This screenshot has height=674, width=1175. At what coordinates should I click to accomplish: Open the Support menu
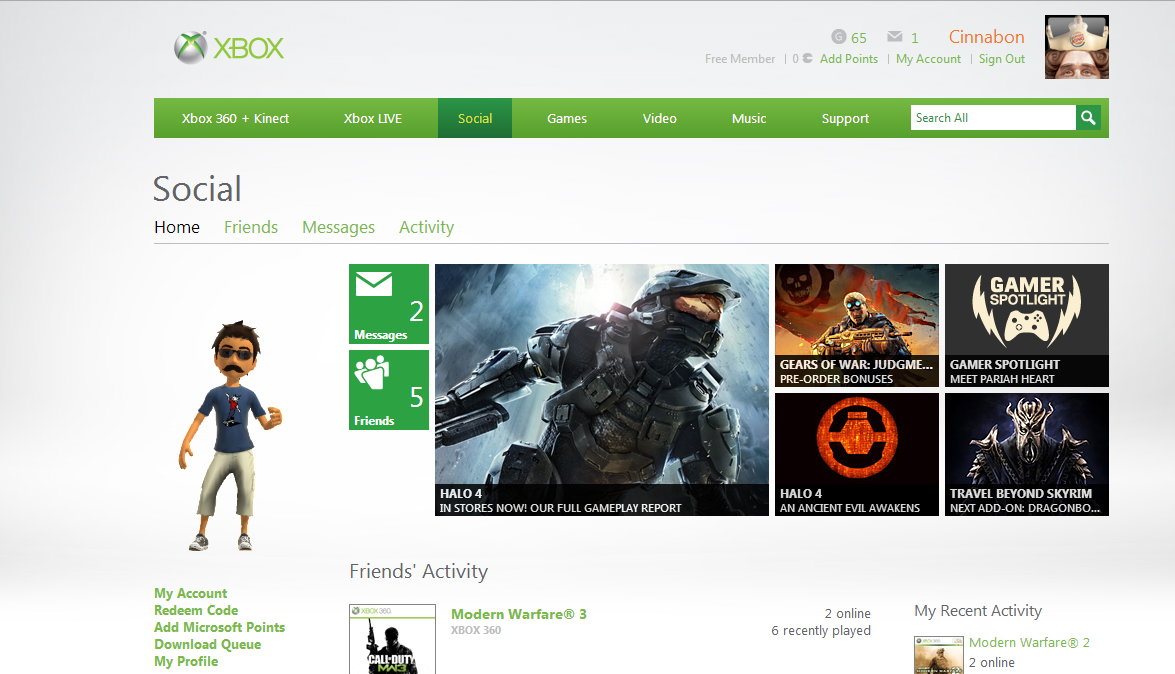(x=845, y=118)
